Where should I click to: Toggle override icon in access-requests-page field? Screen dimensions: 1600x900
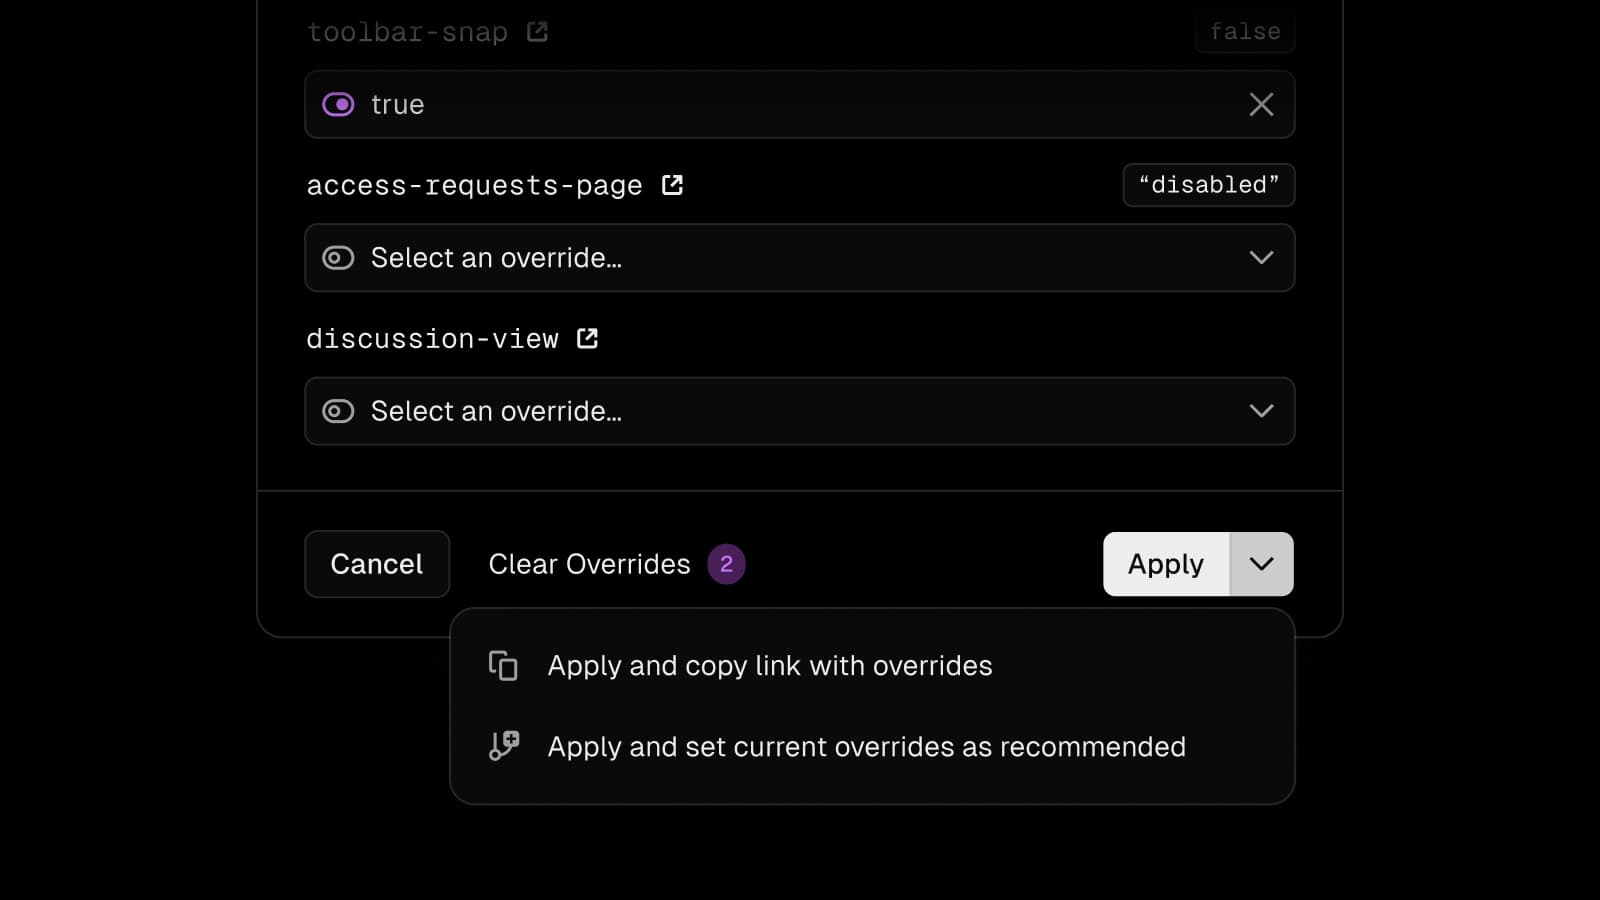[x=338, y=258]
